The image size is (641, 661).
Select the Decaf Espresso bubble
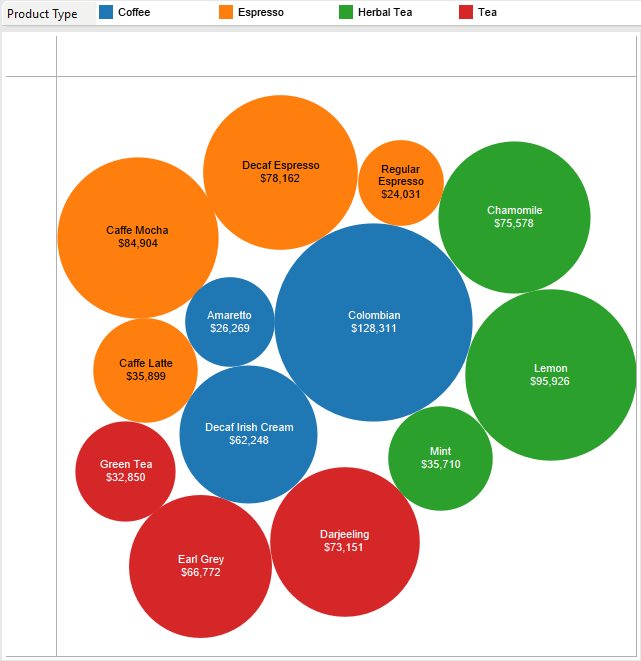(x=280, y=172)
